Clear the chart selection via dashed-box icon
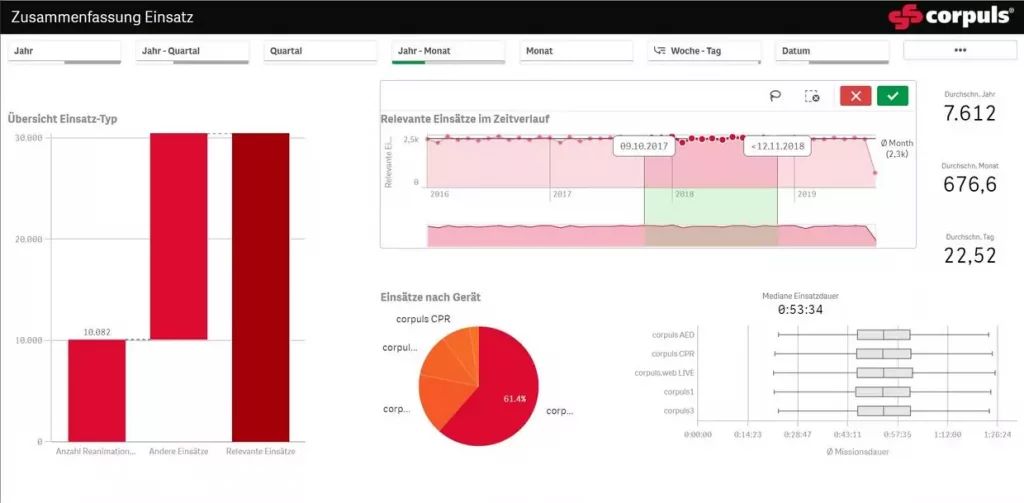Screen dimensions: 1024x503 coord(812,96)
